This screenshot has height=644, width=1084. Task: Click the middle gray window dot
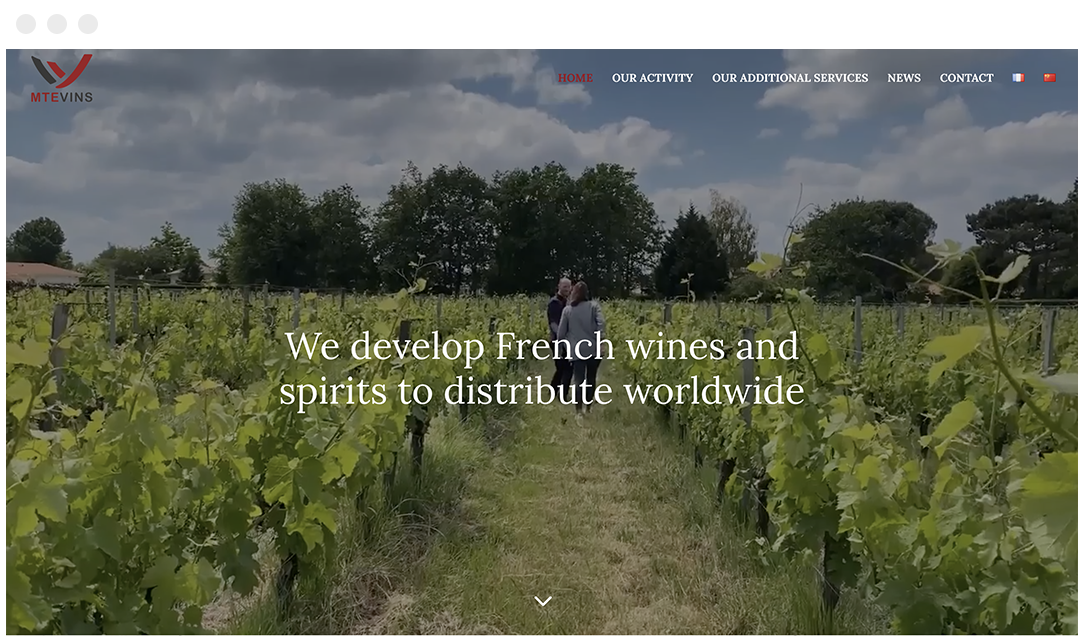click(x=57, y=23)
